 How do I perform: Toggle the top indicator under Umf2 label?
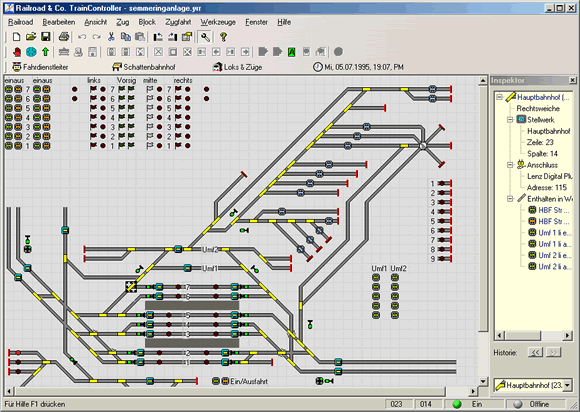point(395,277)
